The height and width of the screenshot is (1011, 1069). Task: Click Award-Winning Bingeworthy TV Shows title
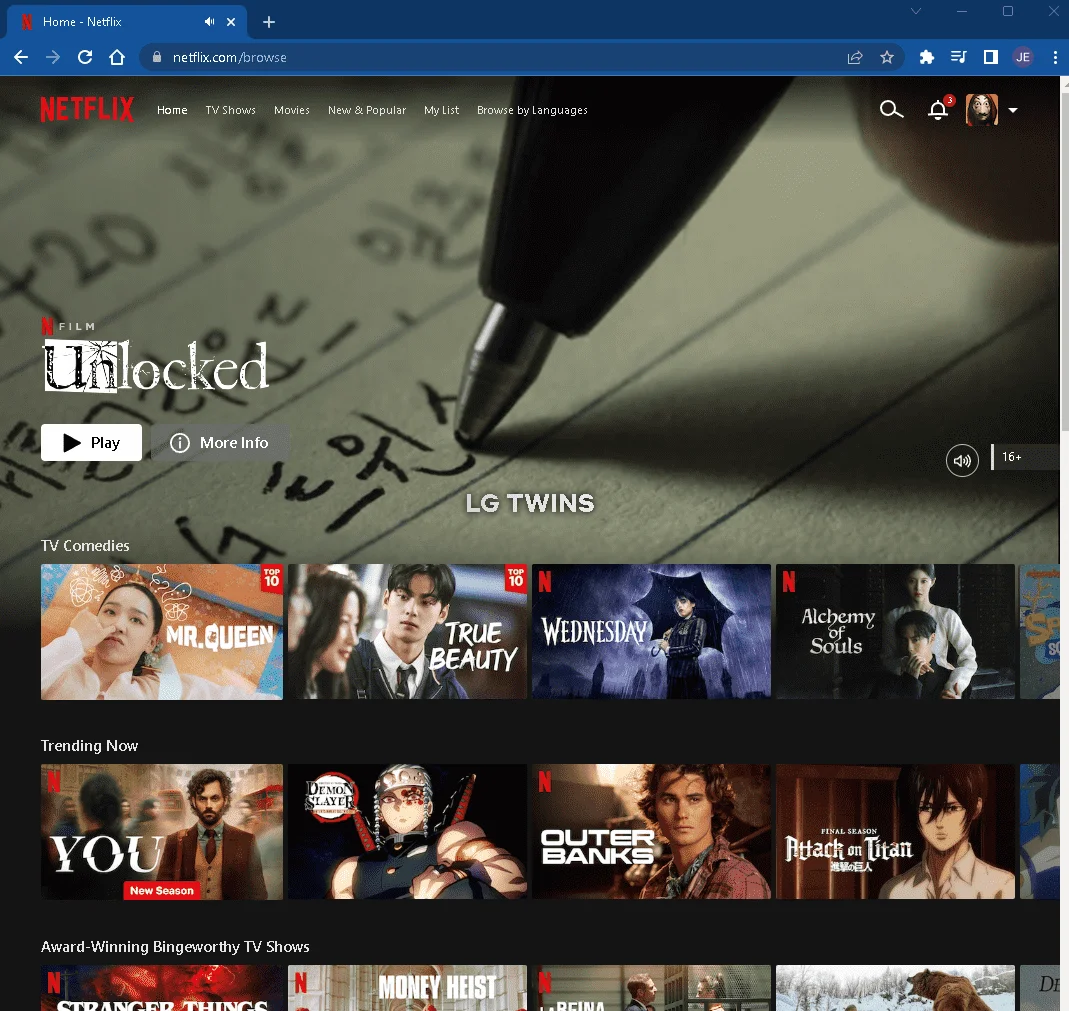(175, 947)
